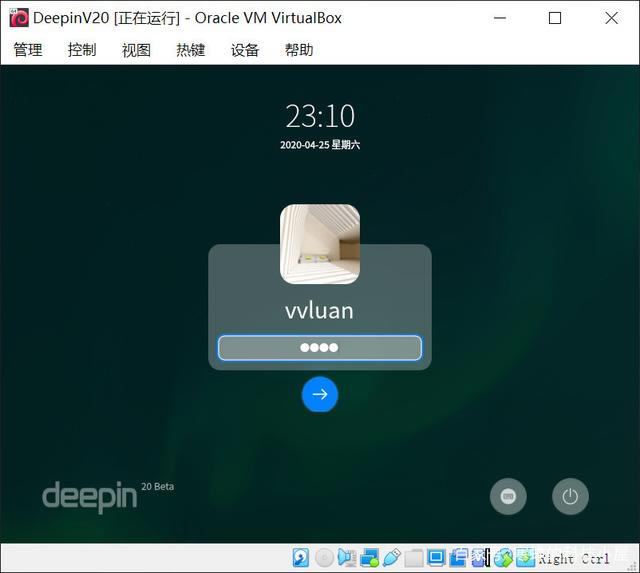This screenshot has height=573, width=640.
Task: Click the shared folders status icon
Action: [x=414, y=558]
